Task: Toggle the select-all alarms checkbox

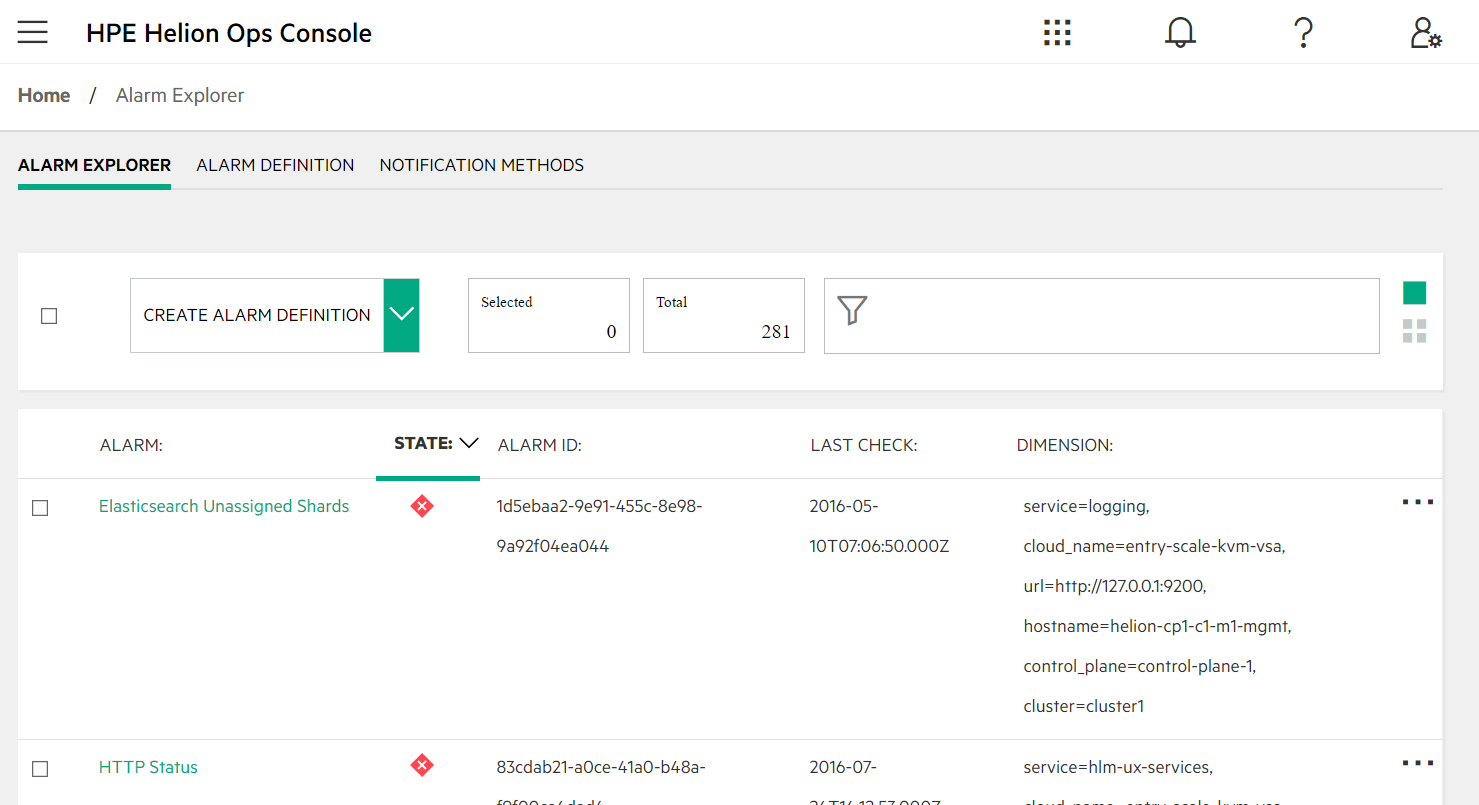Action: click(x=49, y=316)
